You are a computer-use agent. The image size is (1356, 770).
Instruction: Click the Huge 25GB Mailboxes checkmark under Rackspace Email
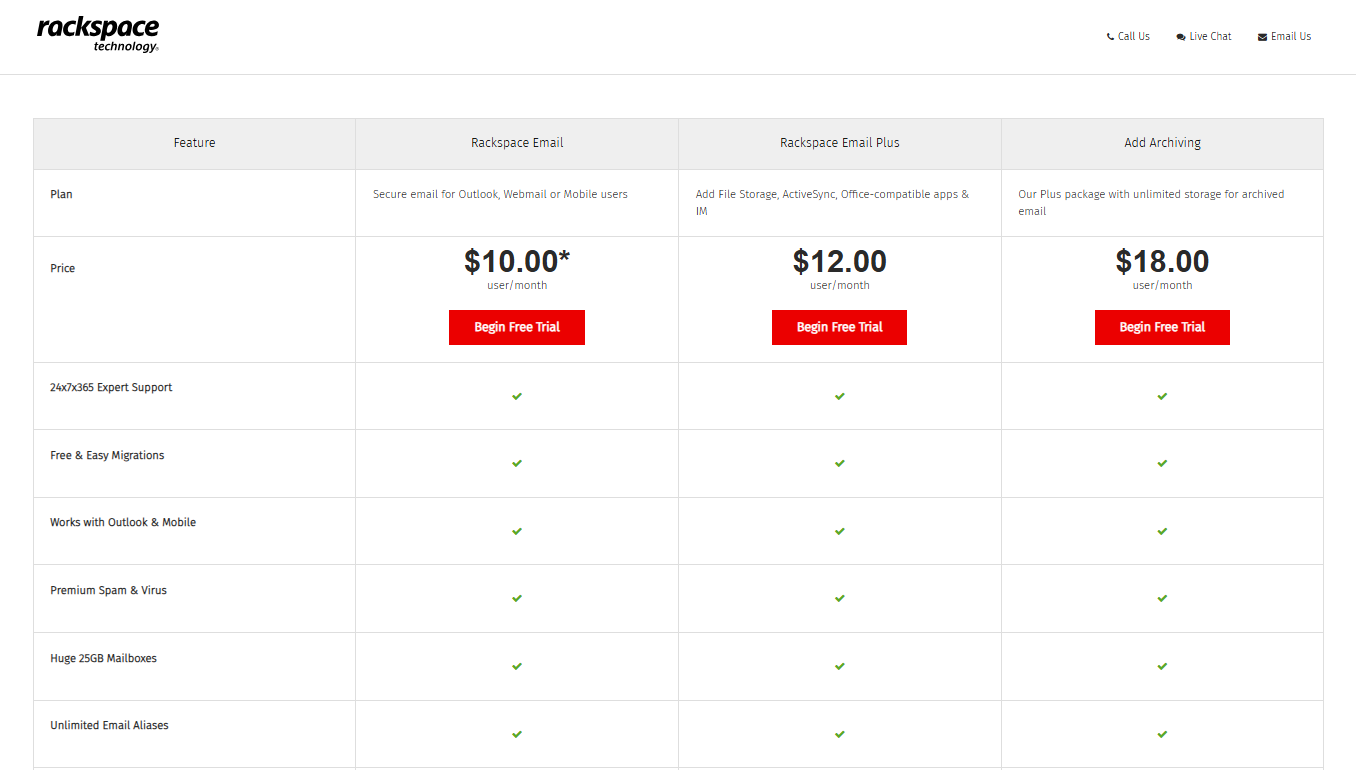click(517, 666)
